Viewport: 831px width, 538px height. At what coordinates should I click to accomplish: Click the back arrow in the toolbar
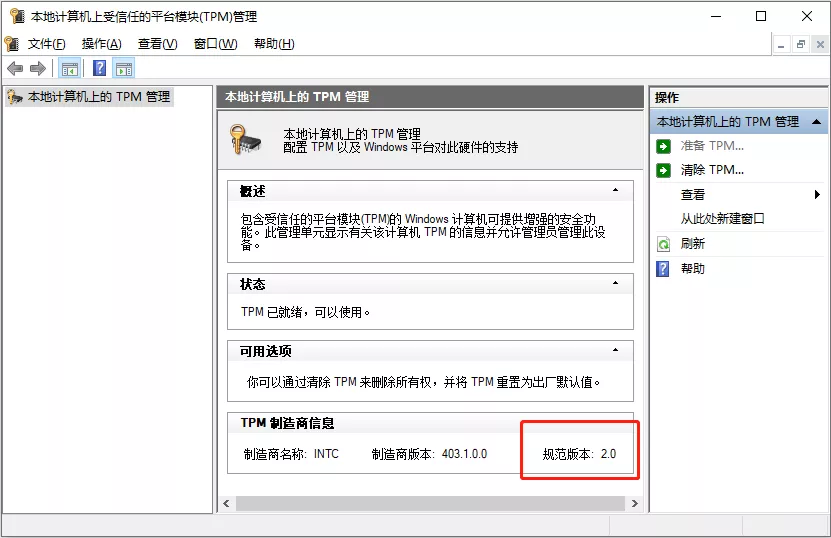pos(15,68)
